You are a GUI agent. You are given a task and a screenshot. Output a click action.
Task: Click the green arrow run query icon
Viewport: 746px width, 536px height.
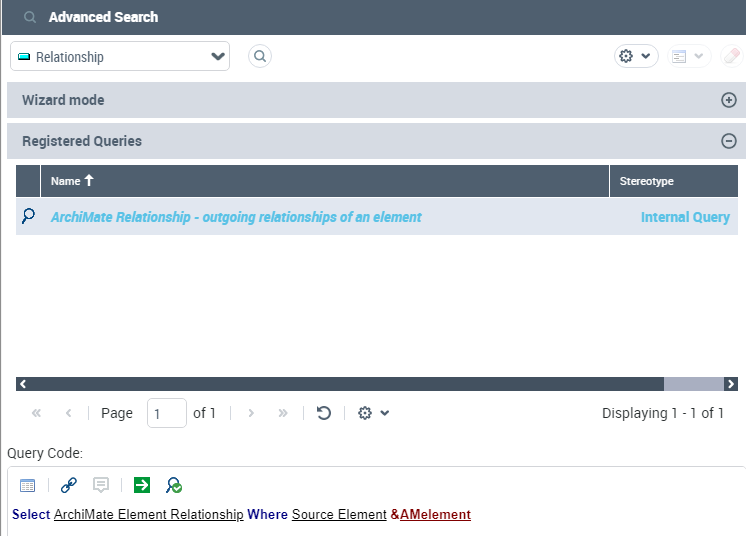(142, 485)
